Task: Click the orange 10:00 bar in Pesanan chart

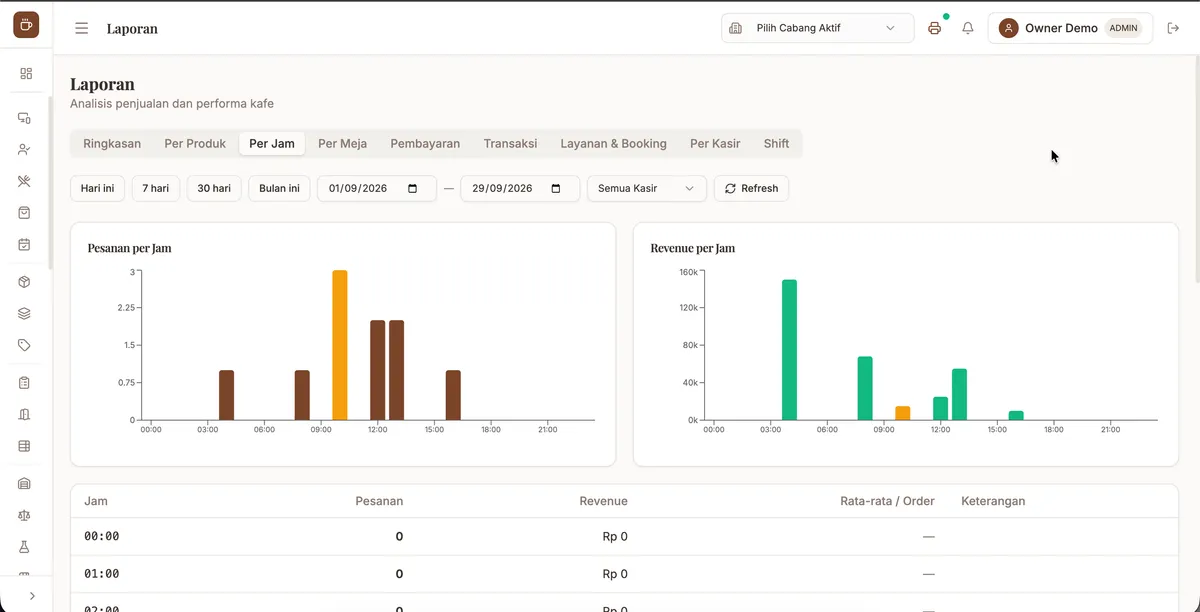Action: pyautogui.click(x=340, y=345)
